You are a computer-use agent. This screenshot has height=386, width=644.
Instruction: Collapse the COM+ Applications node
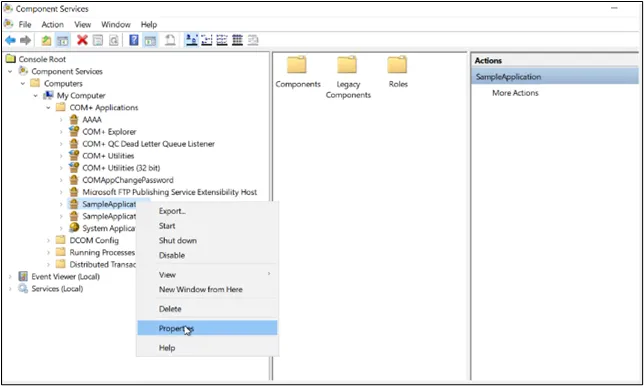48,108
